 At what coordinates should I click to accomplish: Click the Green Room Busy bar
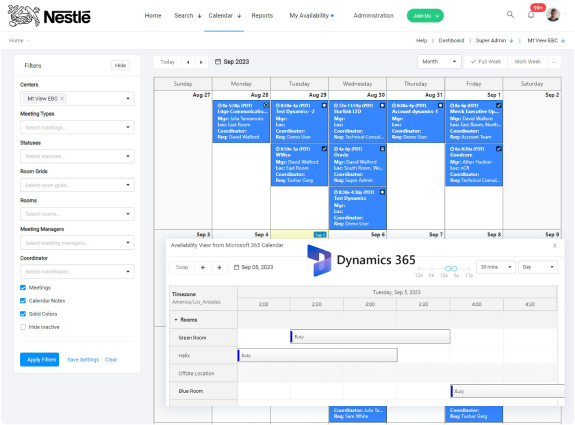coord(370,337)
